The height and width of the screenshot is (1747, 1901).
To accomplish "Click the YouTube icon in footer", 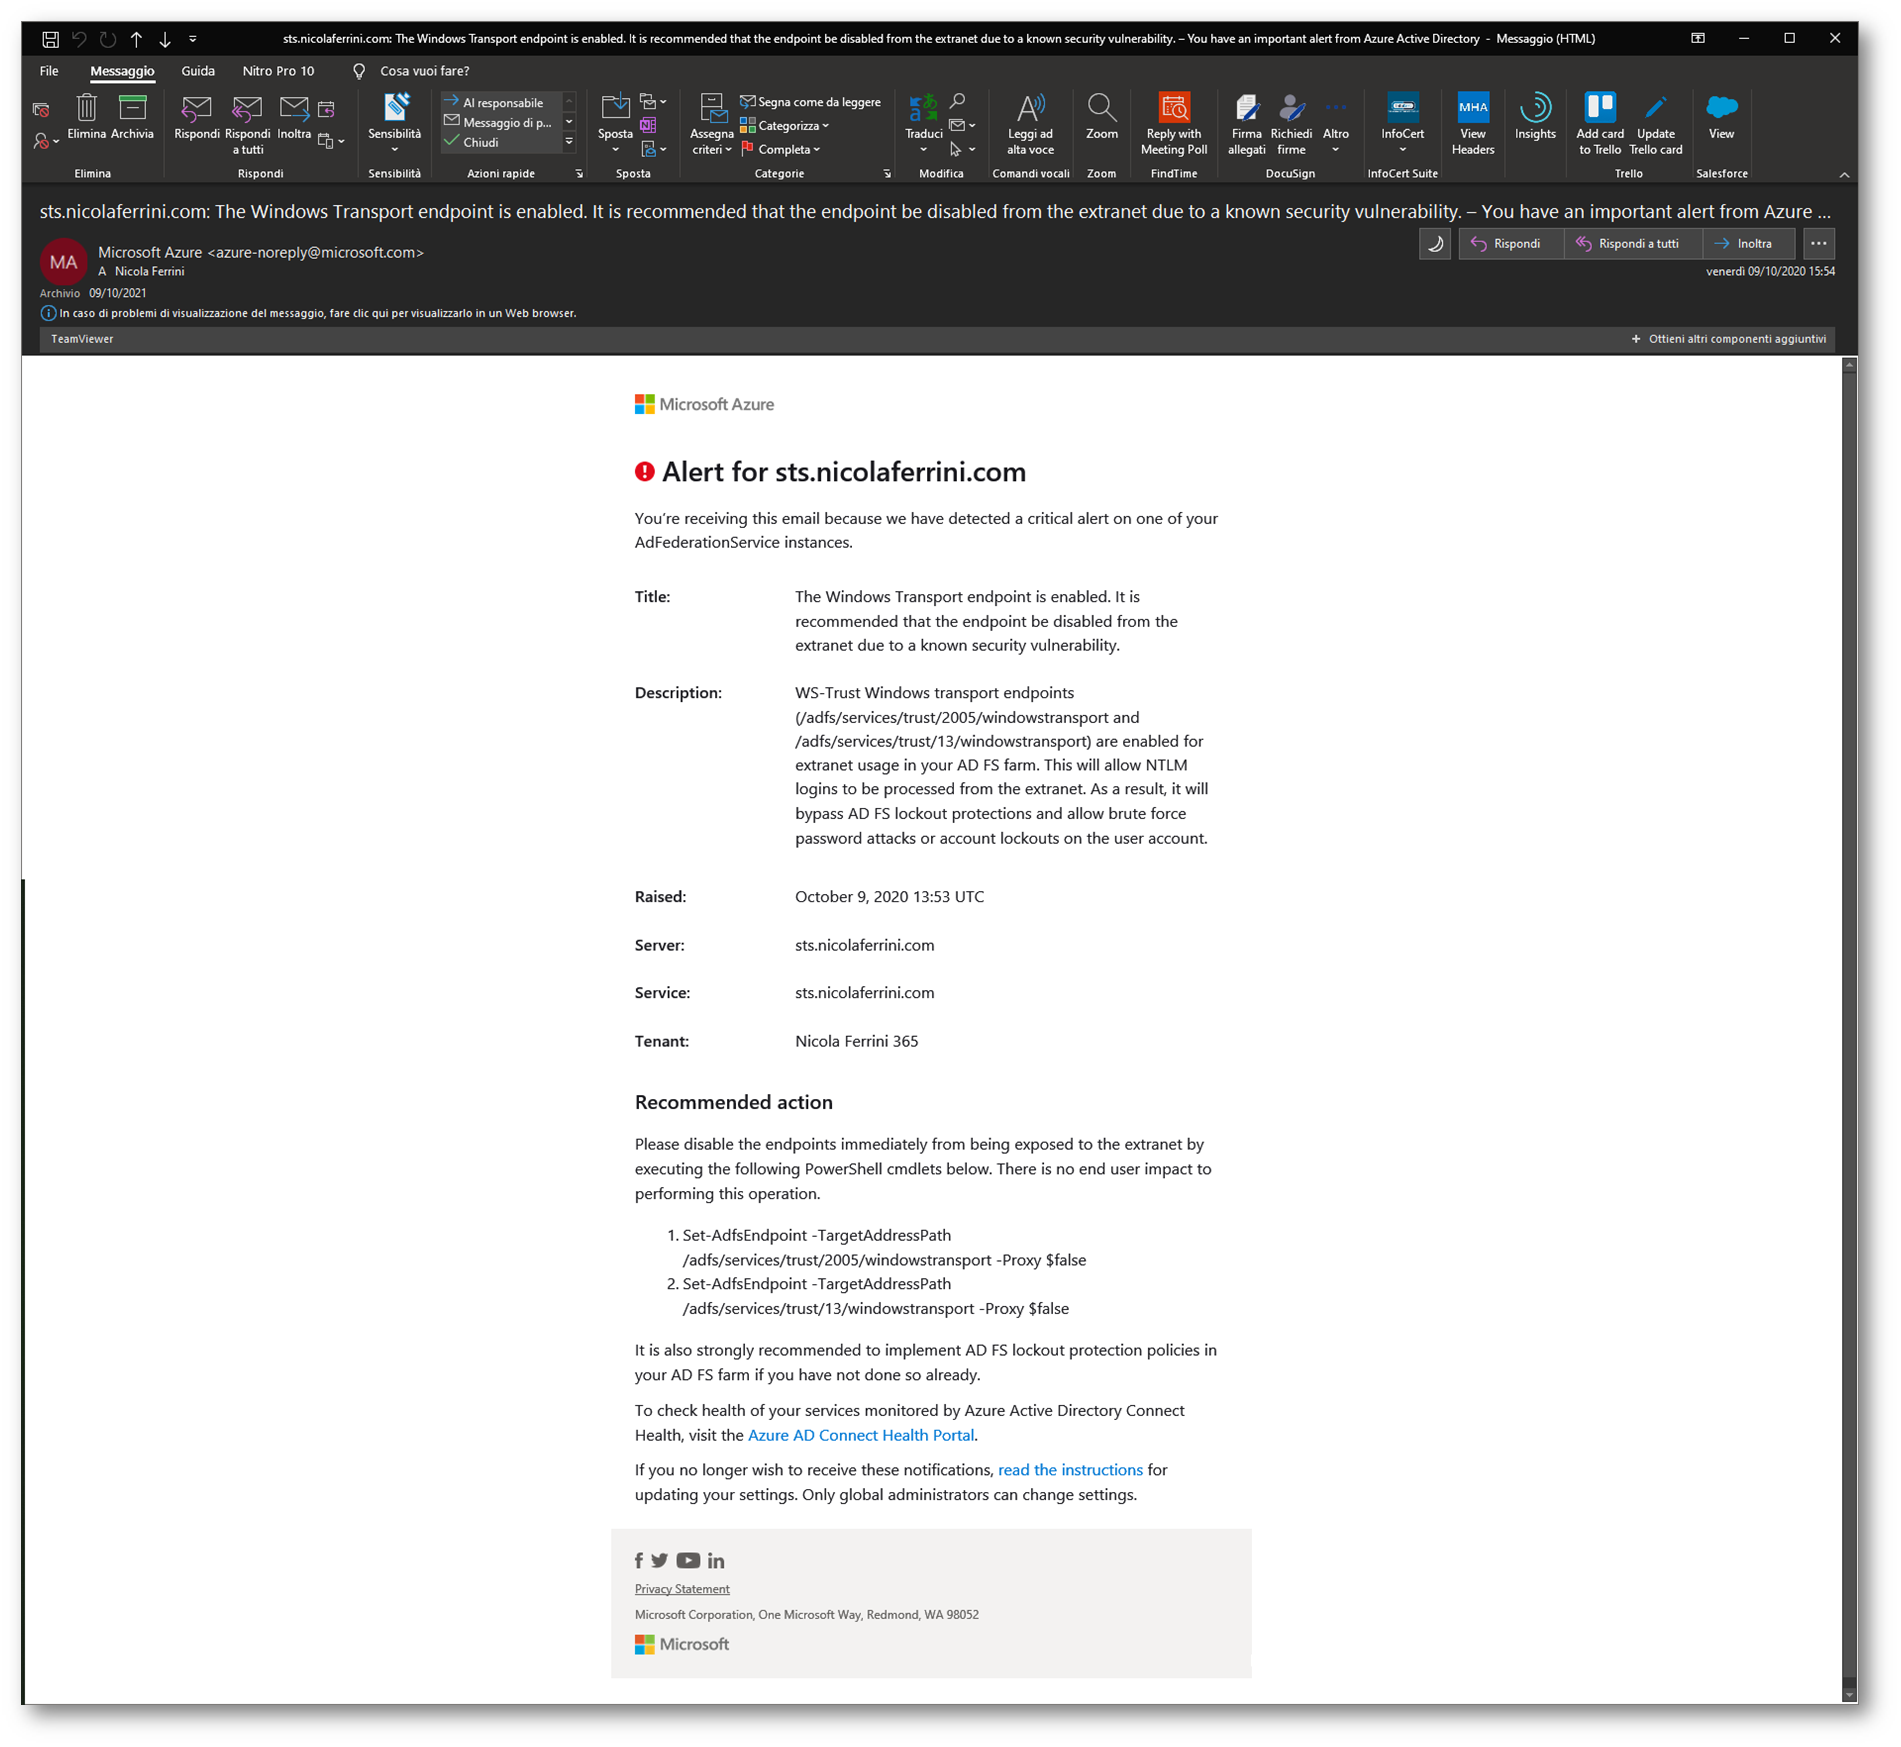I will (x=688, y=1560).
